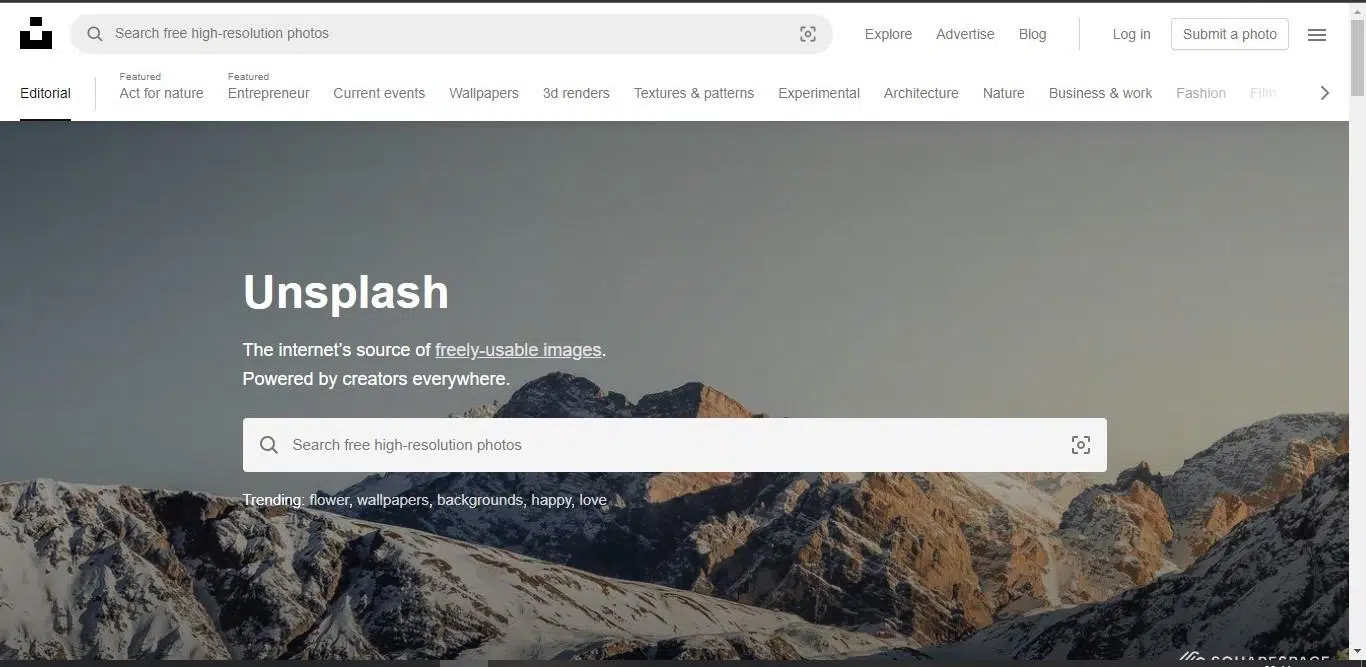Screen dimensions: 1366x667
Task: Go to the 3d renders category
Action: [576, 93]
